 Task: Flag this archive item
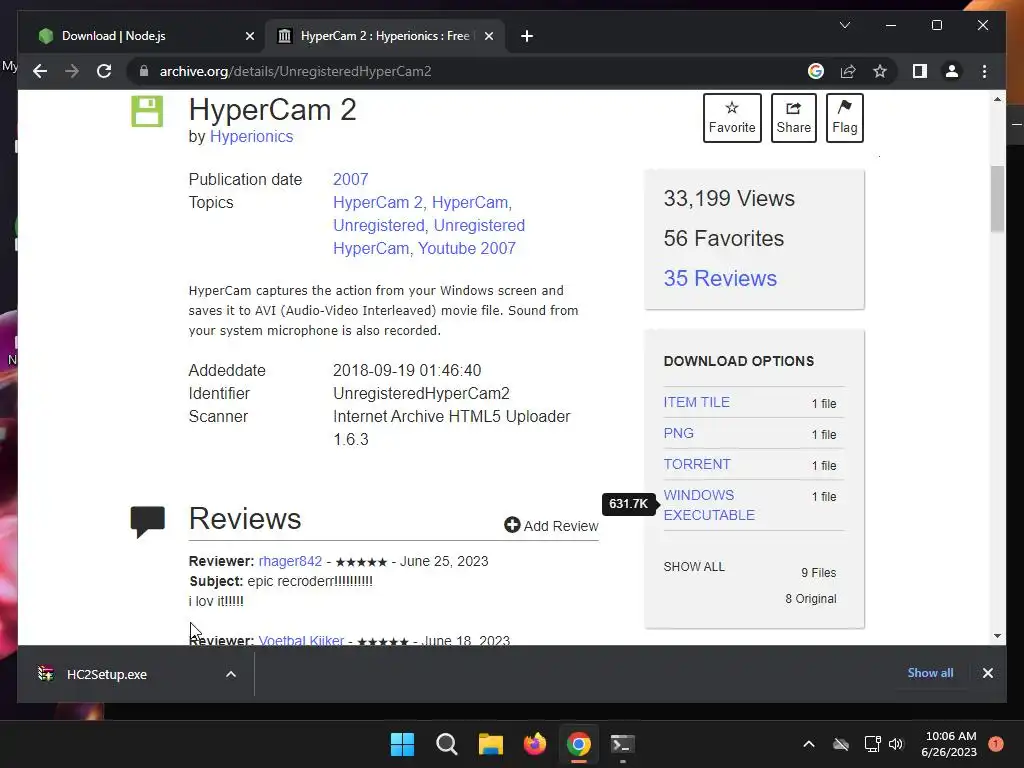coord(844,118)
